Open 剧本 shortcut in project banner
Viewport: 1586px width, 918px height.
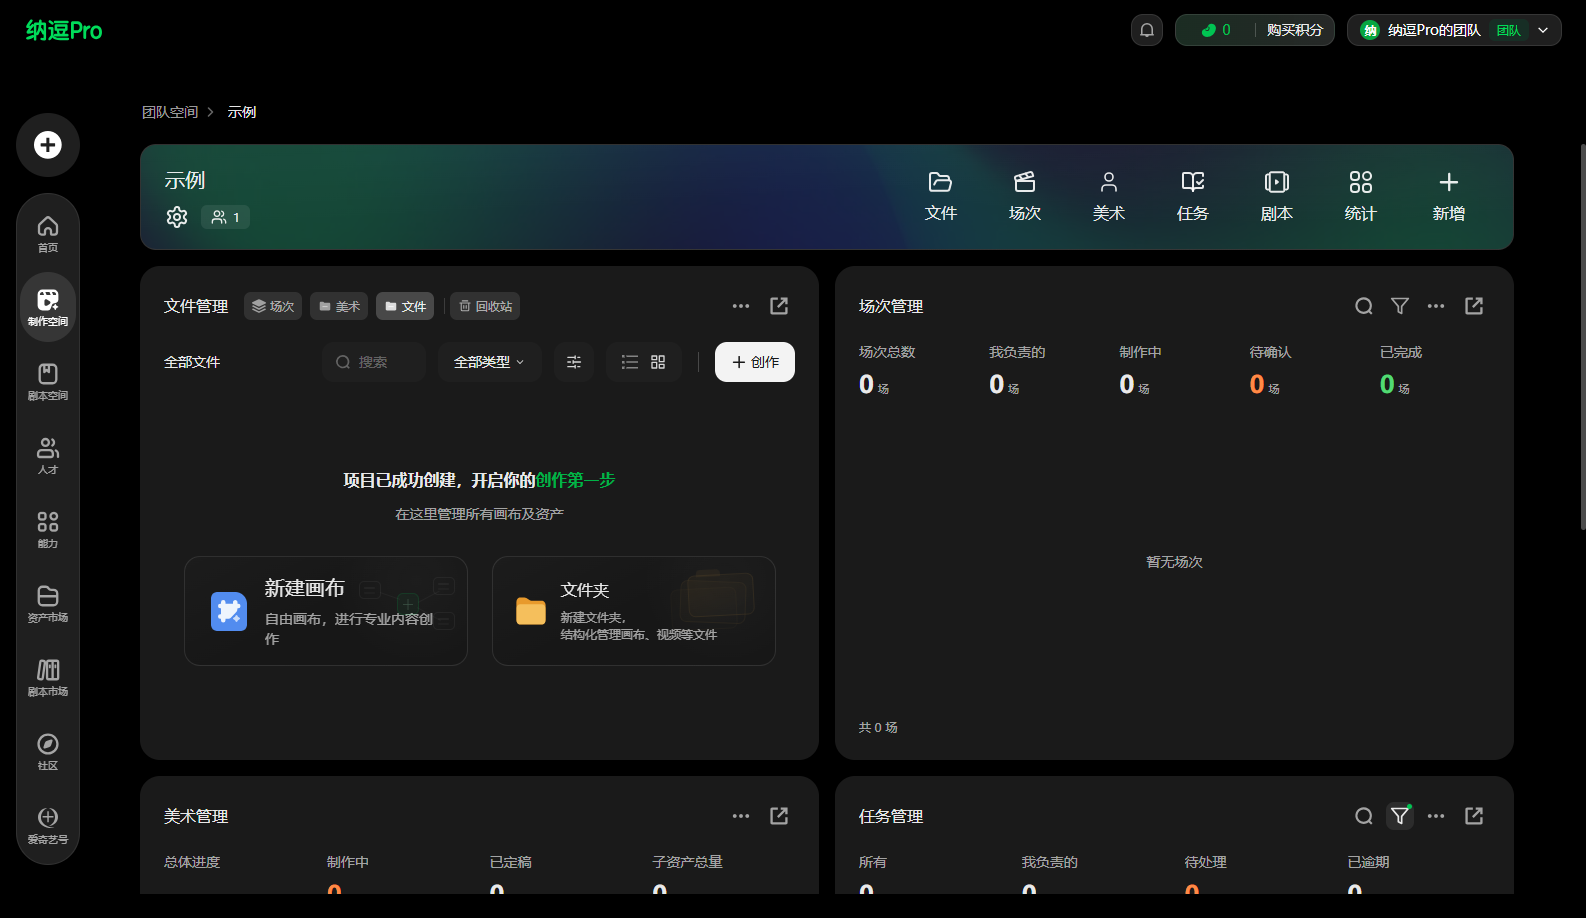(x=1277, y=196)
